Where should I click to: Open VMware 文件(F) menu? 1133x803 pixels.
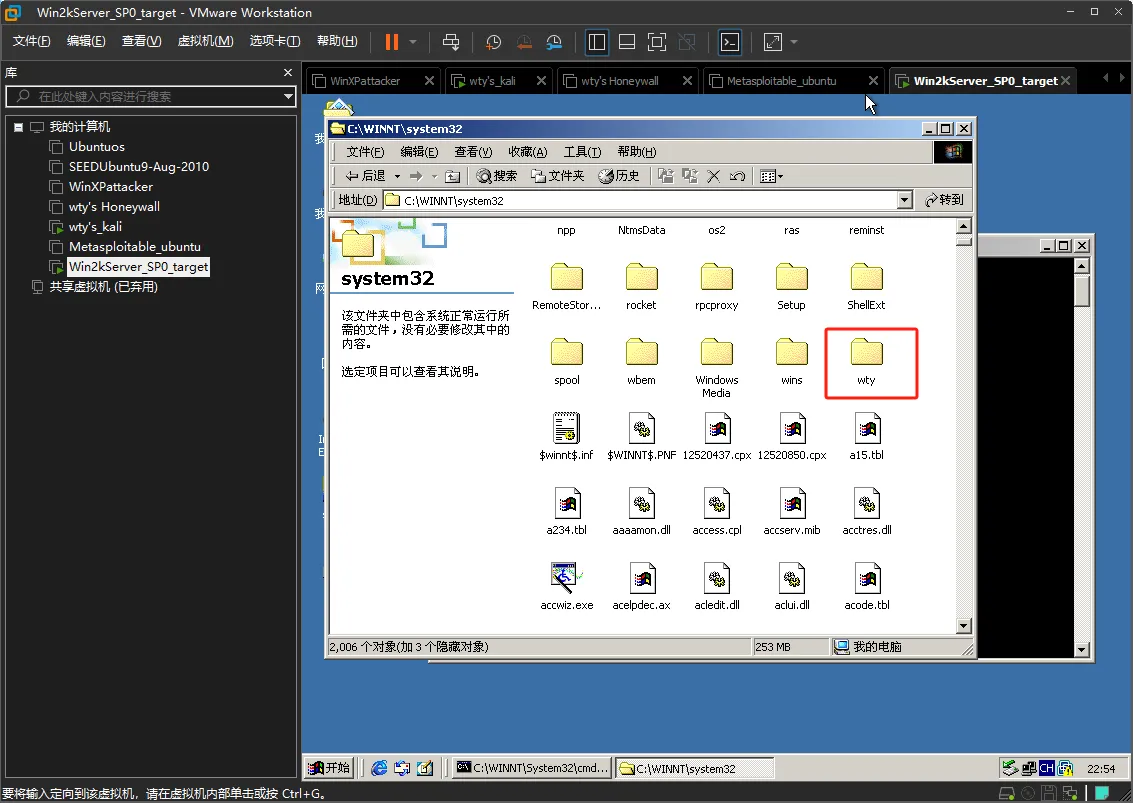(31, 40)
